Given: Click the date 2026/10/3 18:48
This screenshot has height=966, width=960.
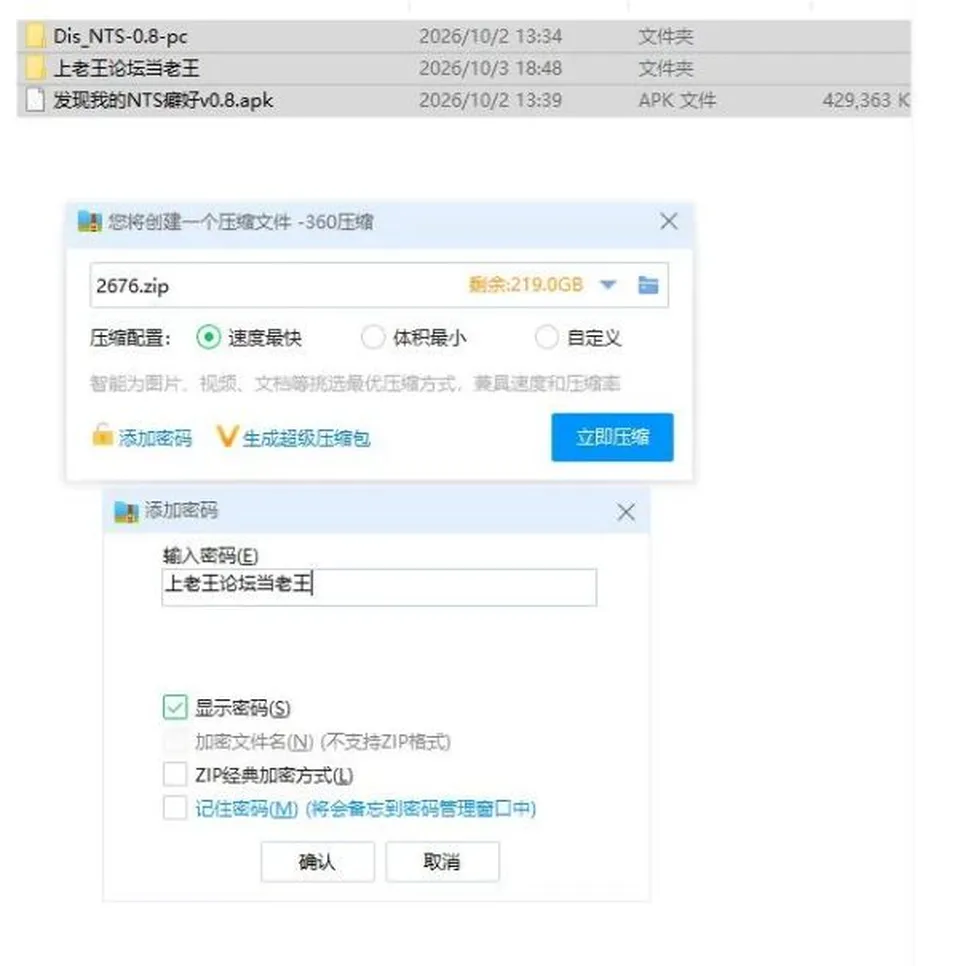Looking at the screenshot, I should click(490, 68).
